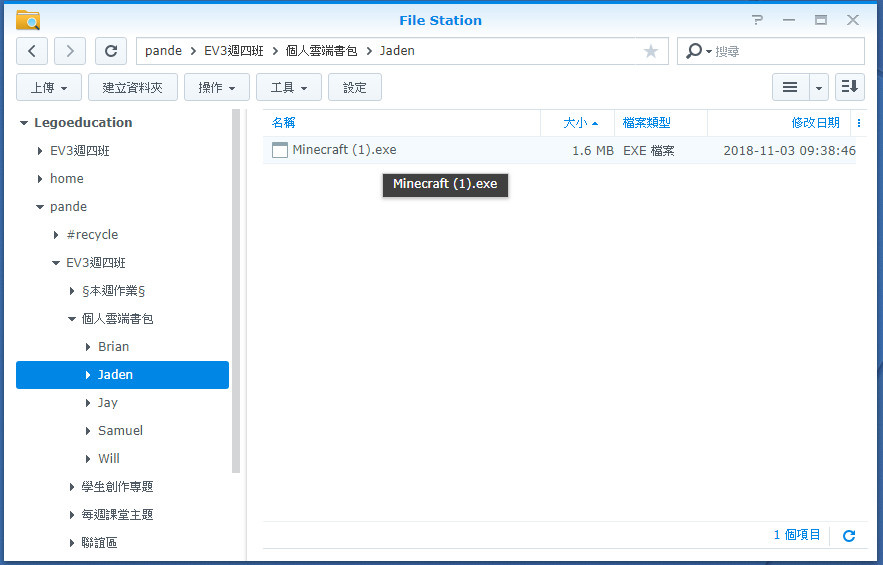Image resolution: width=883 pixels, height=565 pixels.
Task: Reload the folder with the toolbar refresh button
Action: pos(111,51)
